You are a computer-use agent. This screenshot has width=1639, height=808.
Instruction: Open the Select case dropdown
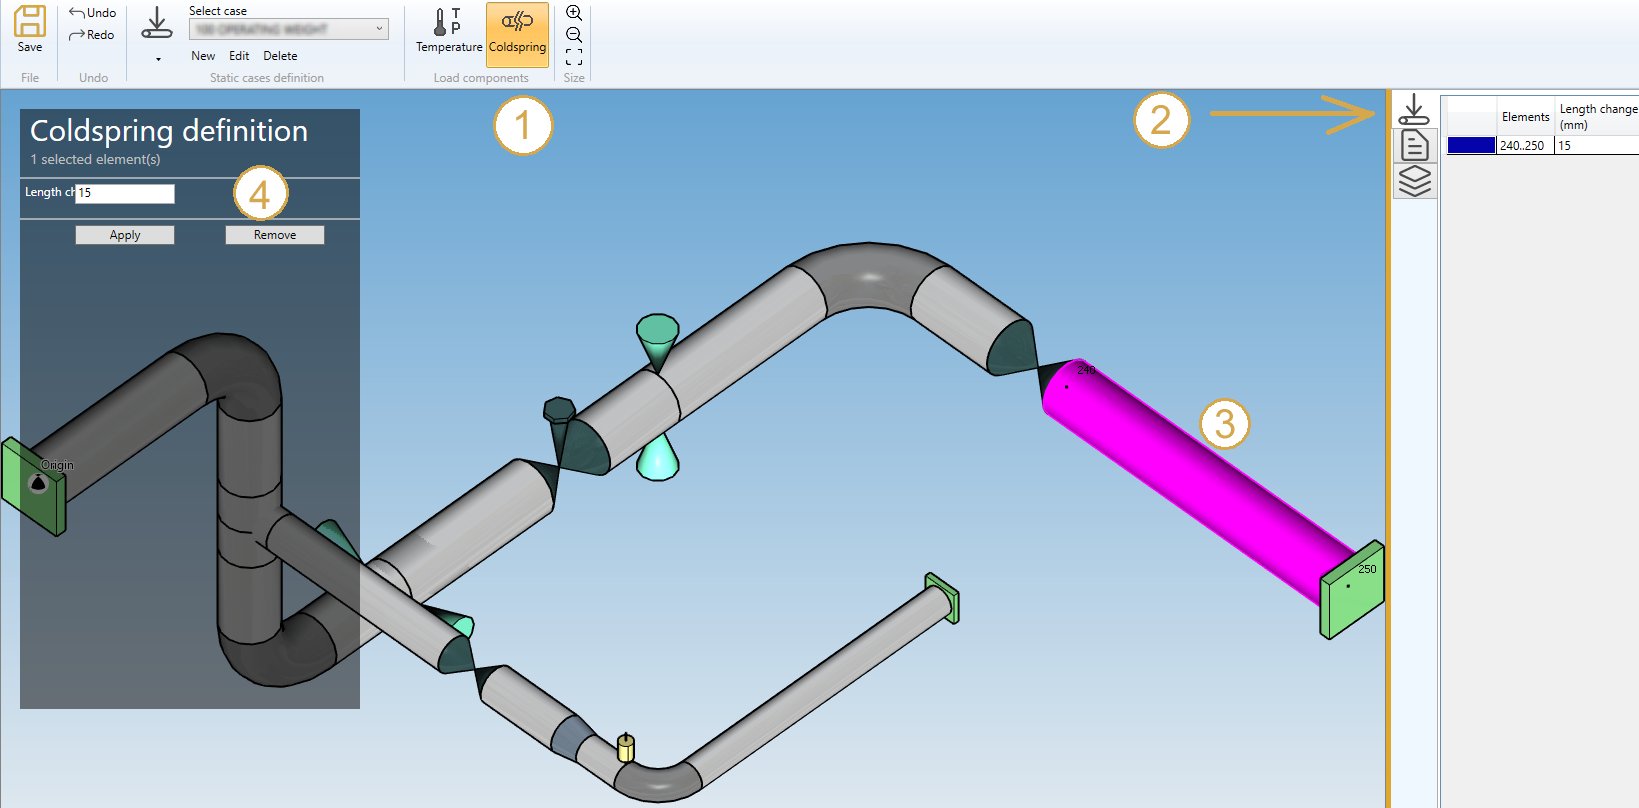click(x=288, y=29)
